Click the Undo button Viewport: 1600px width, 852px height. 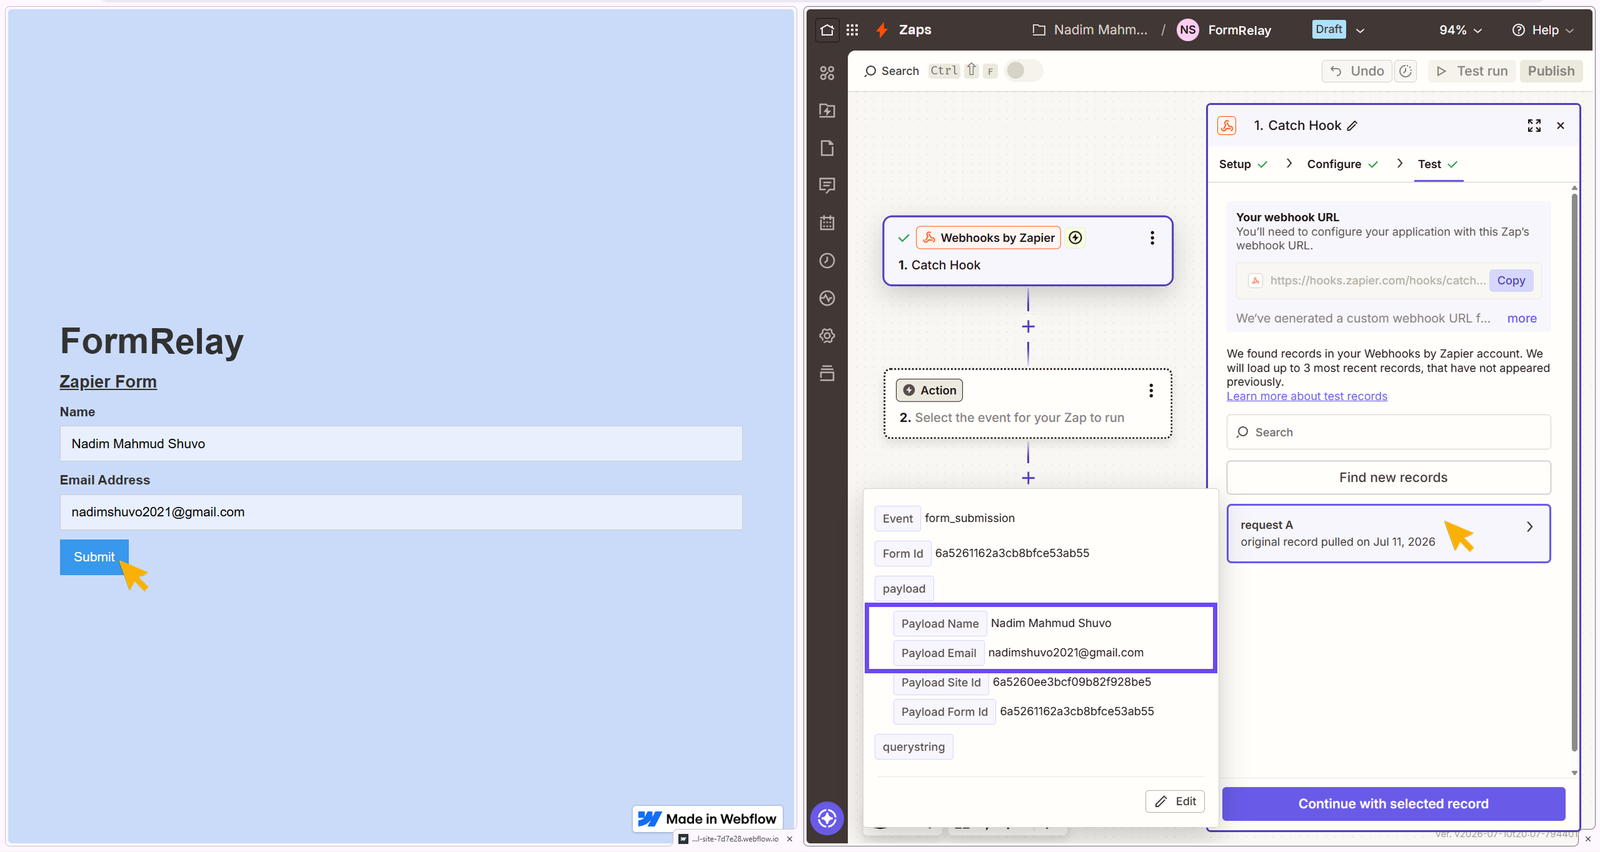1357,71
